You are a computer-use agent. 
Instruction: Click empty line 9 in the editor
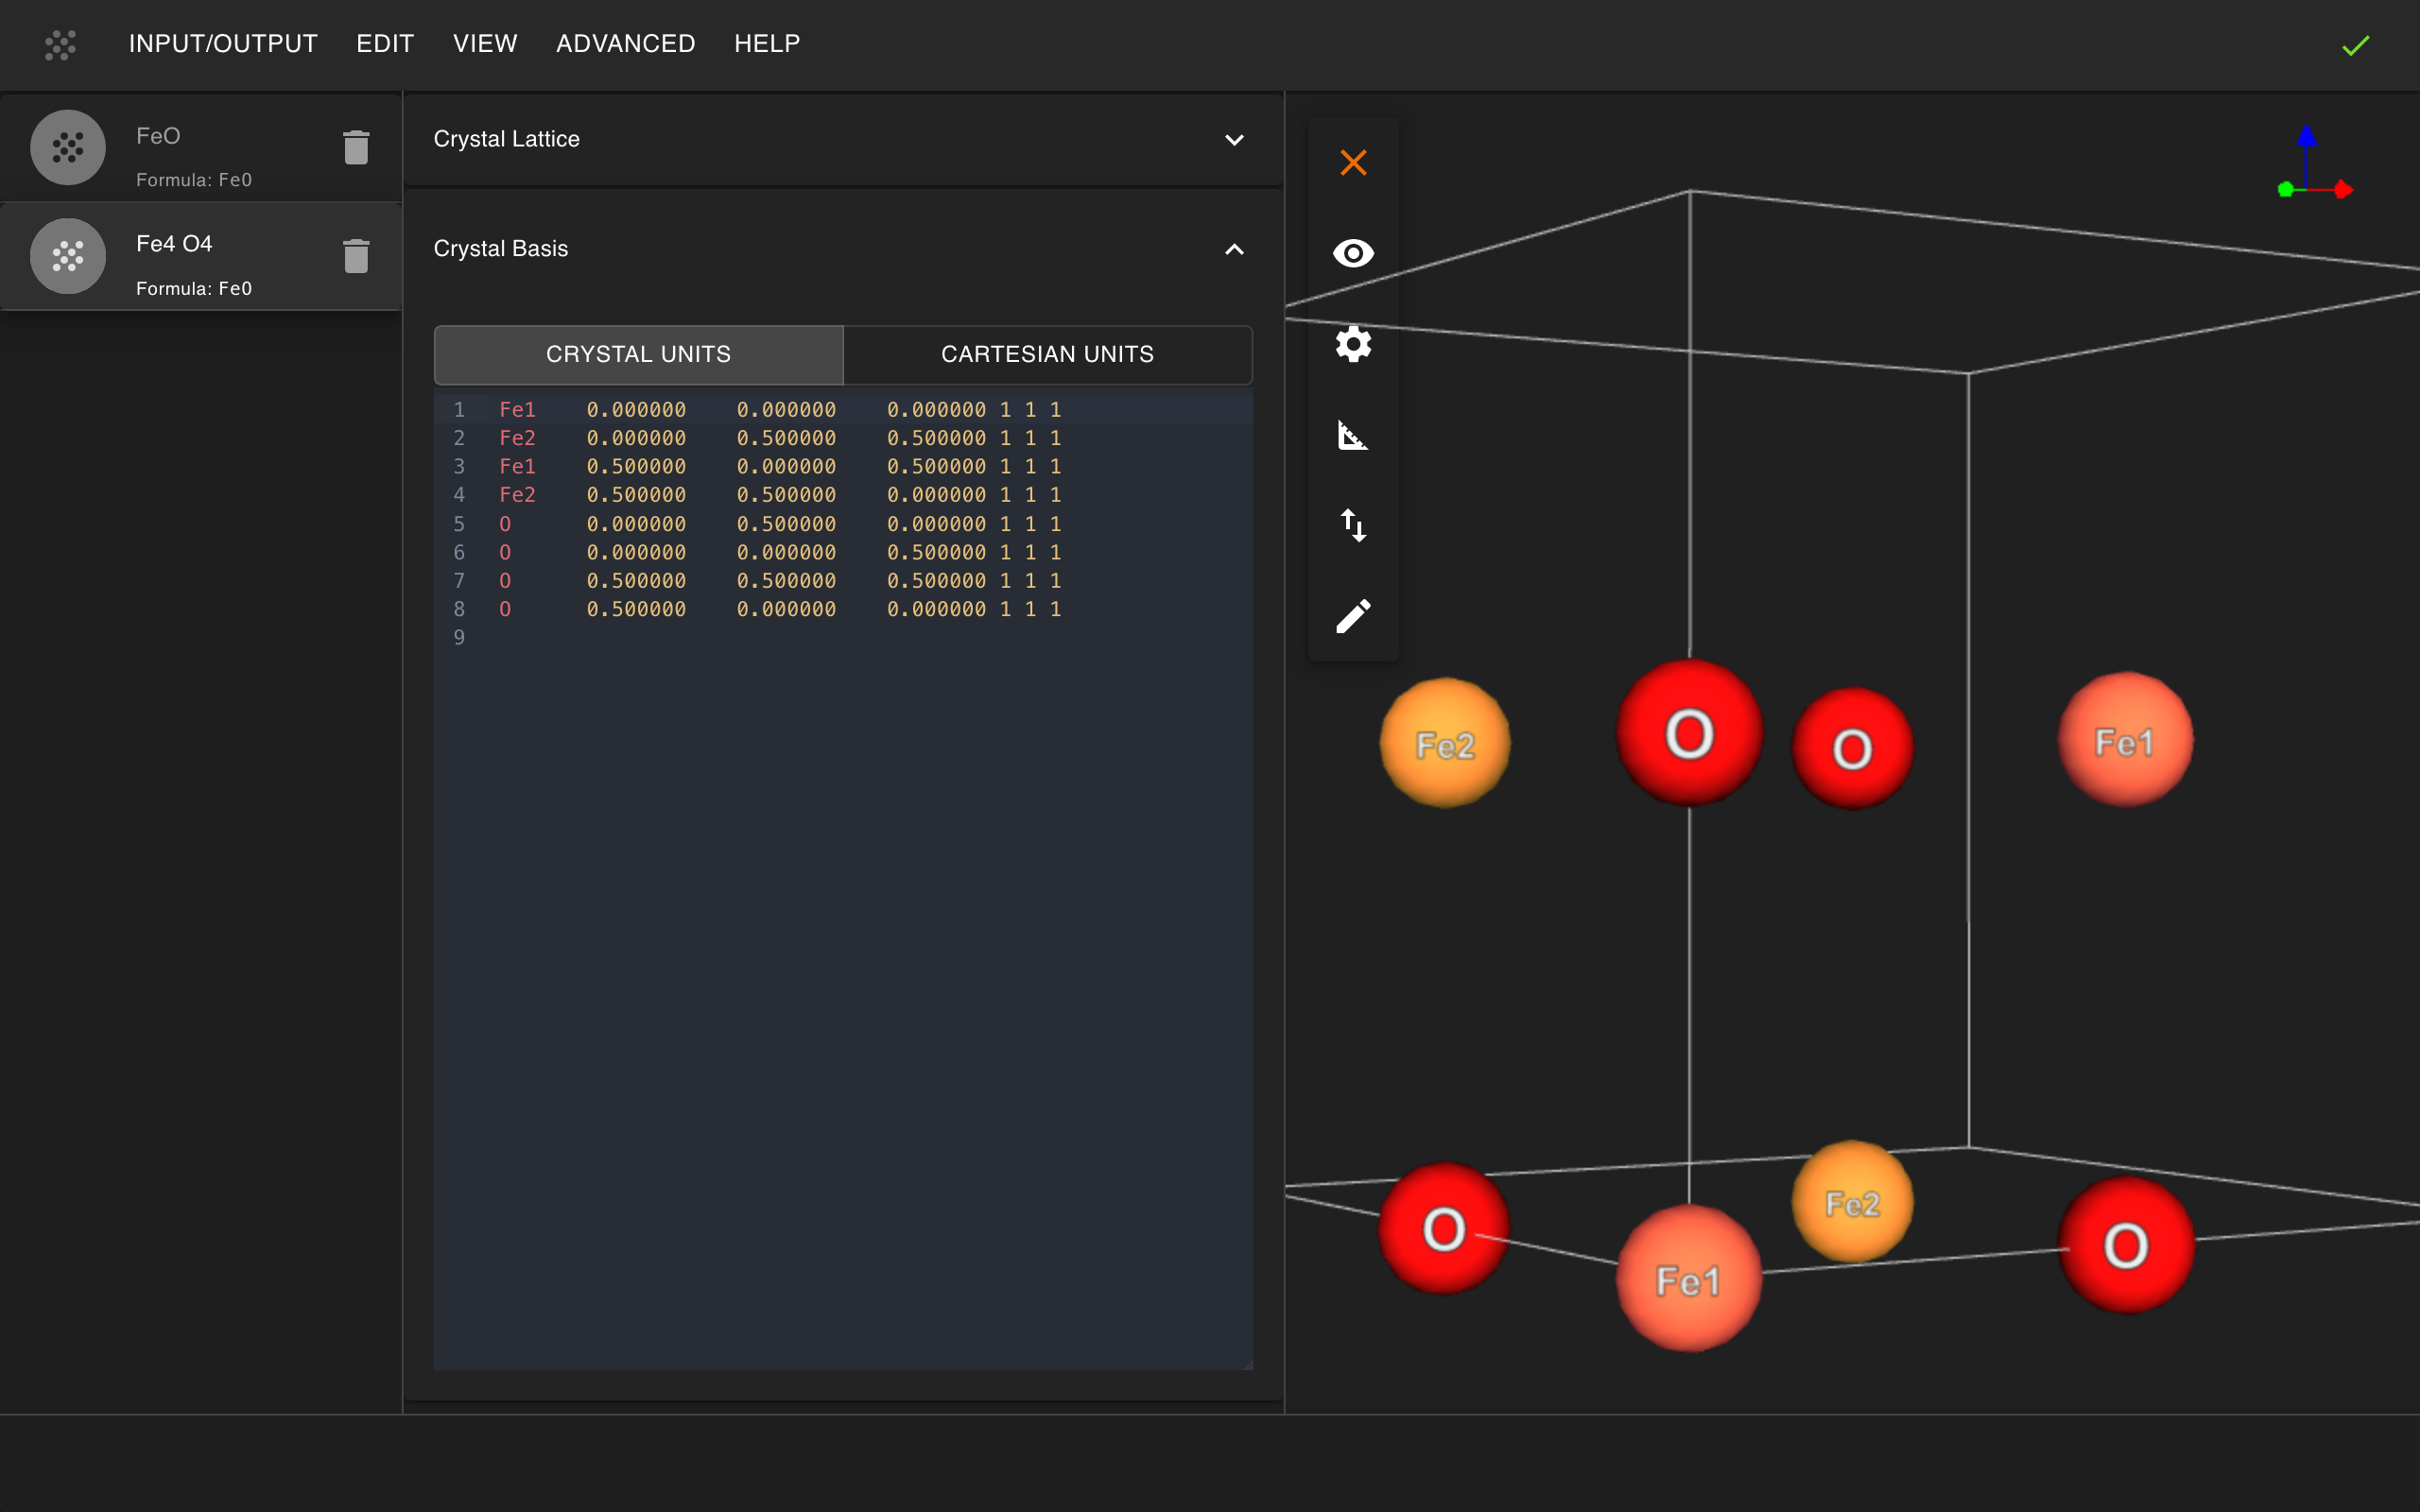(843, 638)
